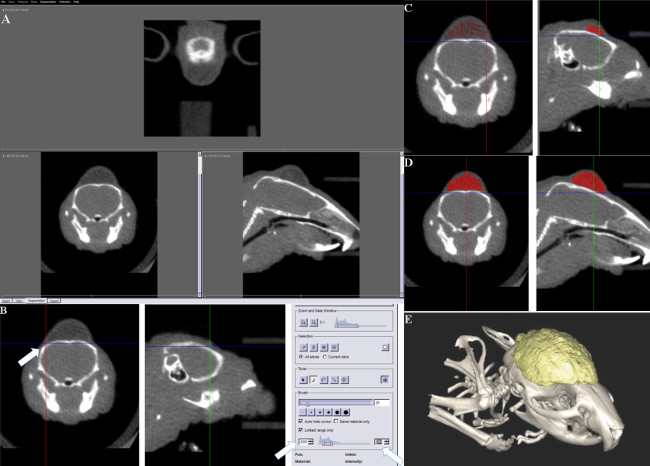Click the Brush size slider

coord(336,403)
